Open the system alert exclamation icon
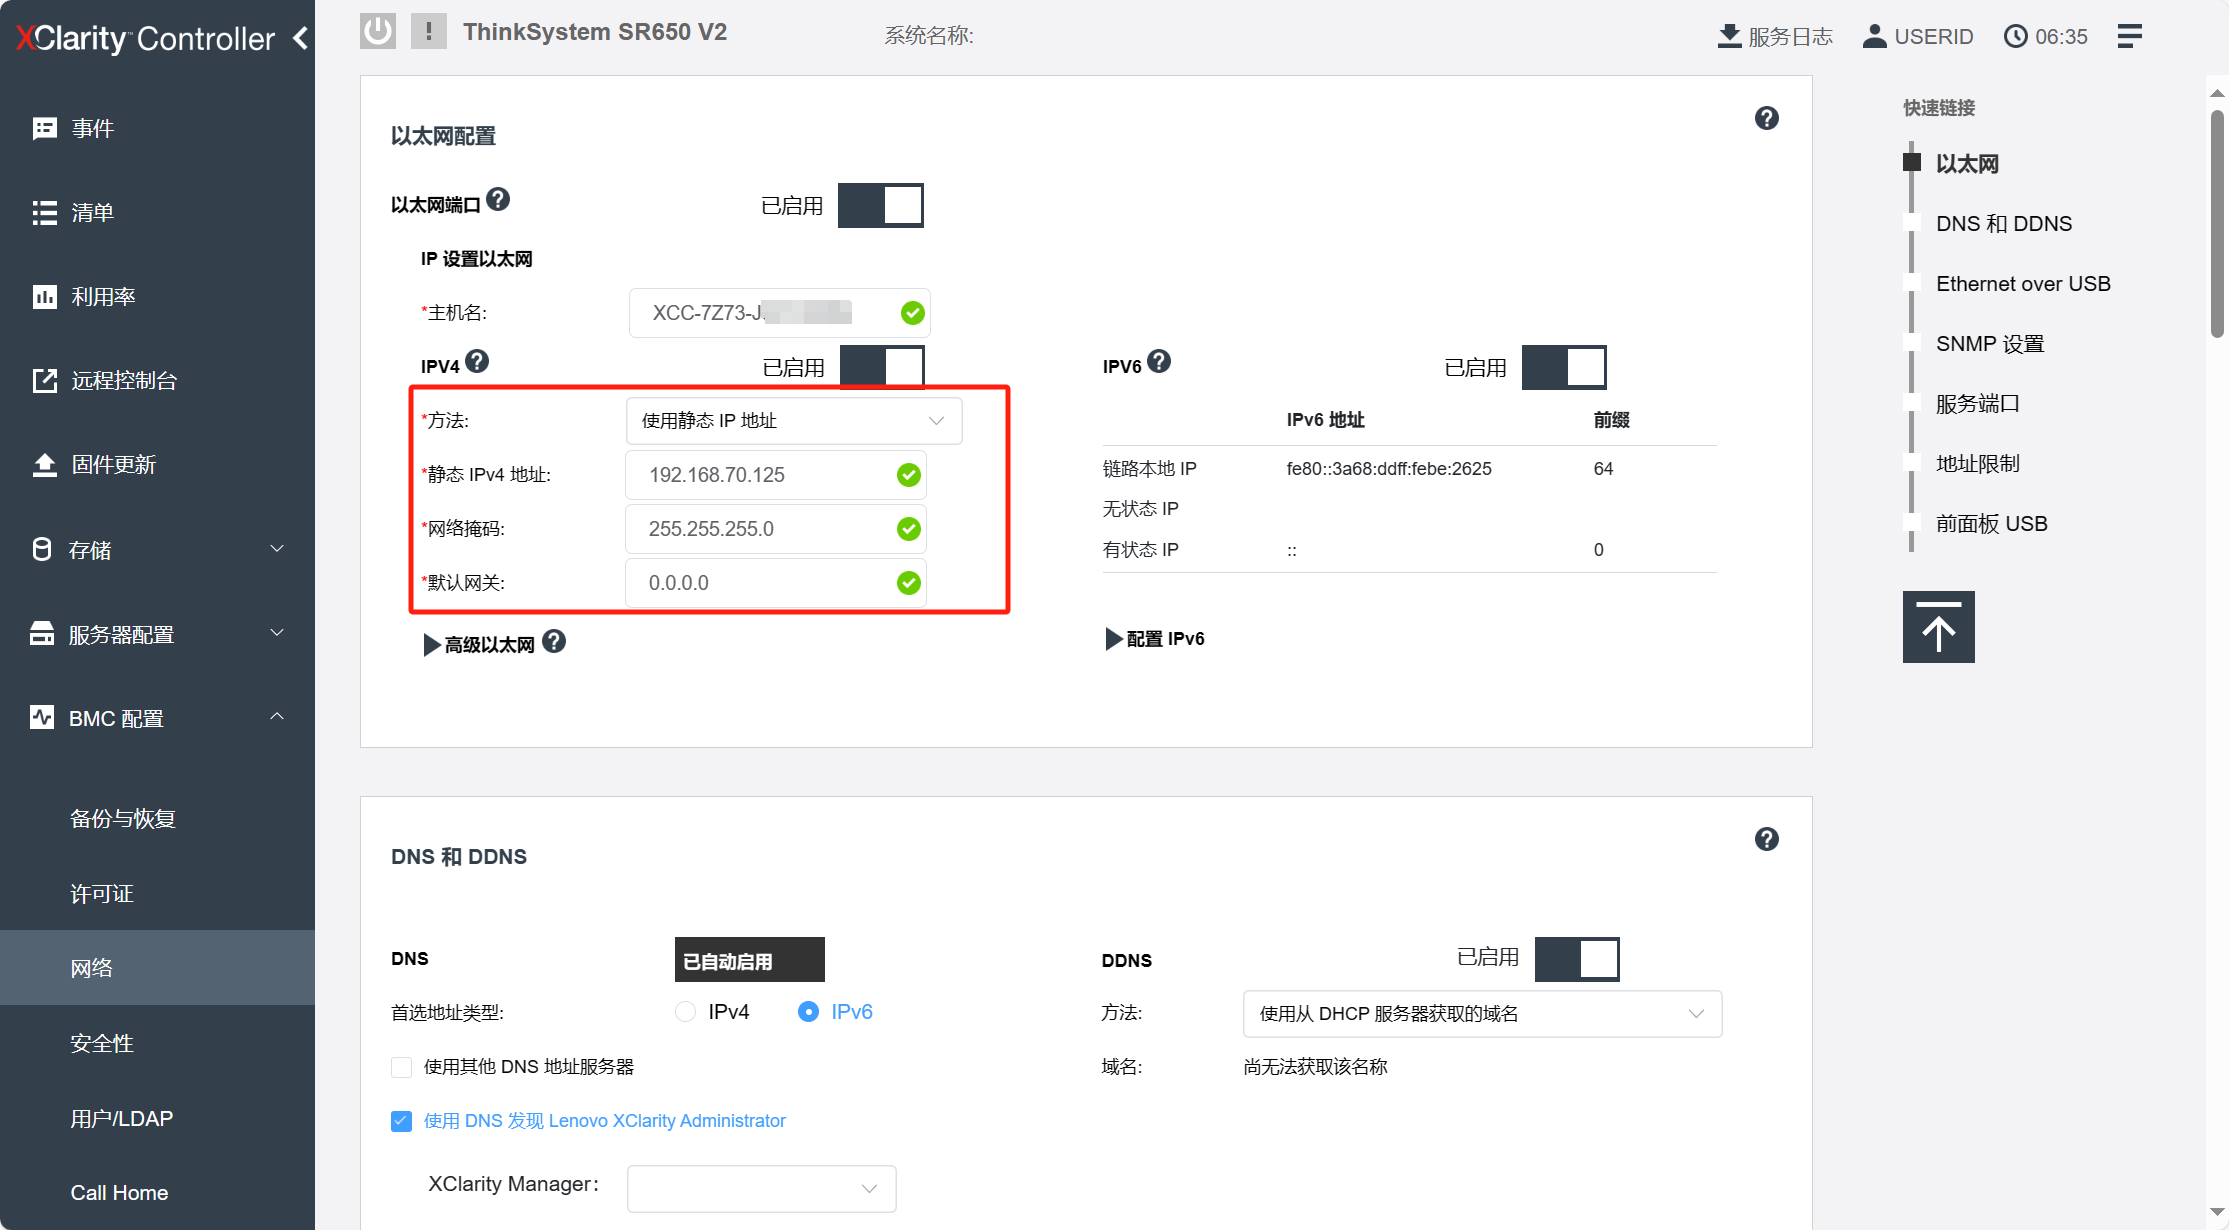 (429, 31)
